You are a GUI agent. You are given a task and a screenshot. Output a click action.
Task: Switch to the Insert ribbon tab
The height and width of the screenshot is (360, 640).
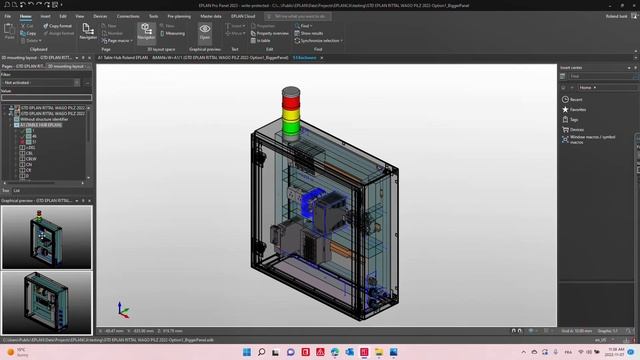(45, 16)
